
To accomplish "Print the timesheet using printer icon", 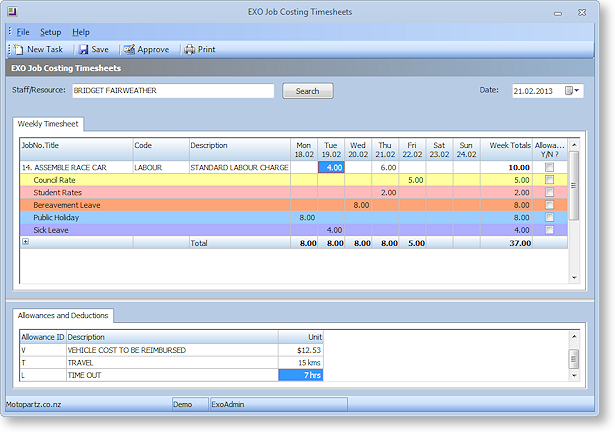I will click(x=189, y=49).
